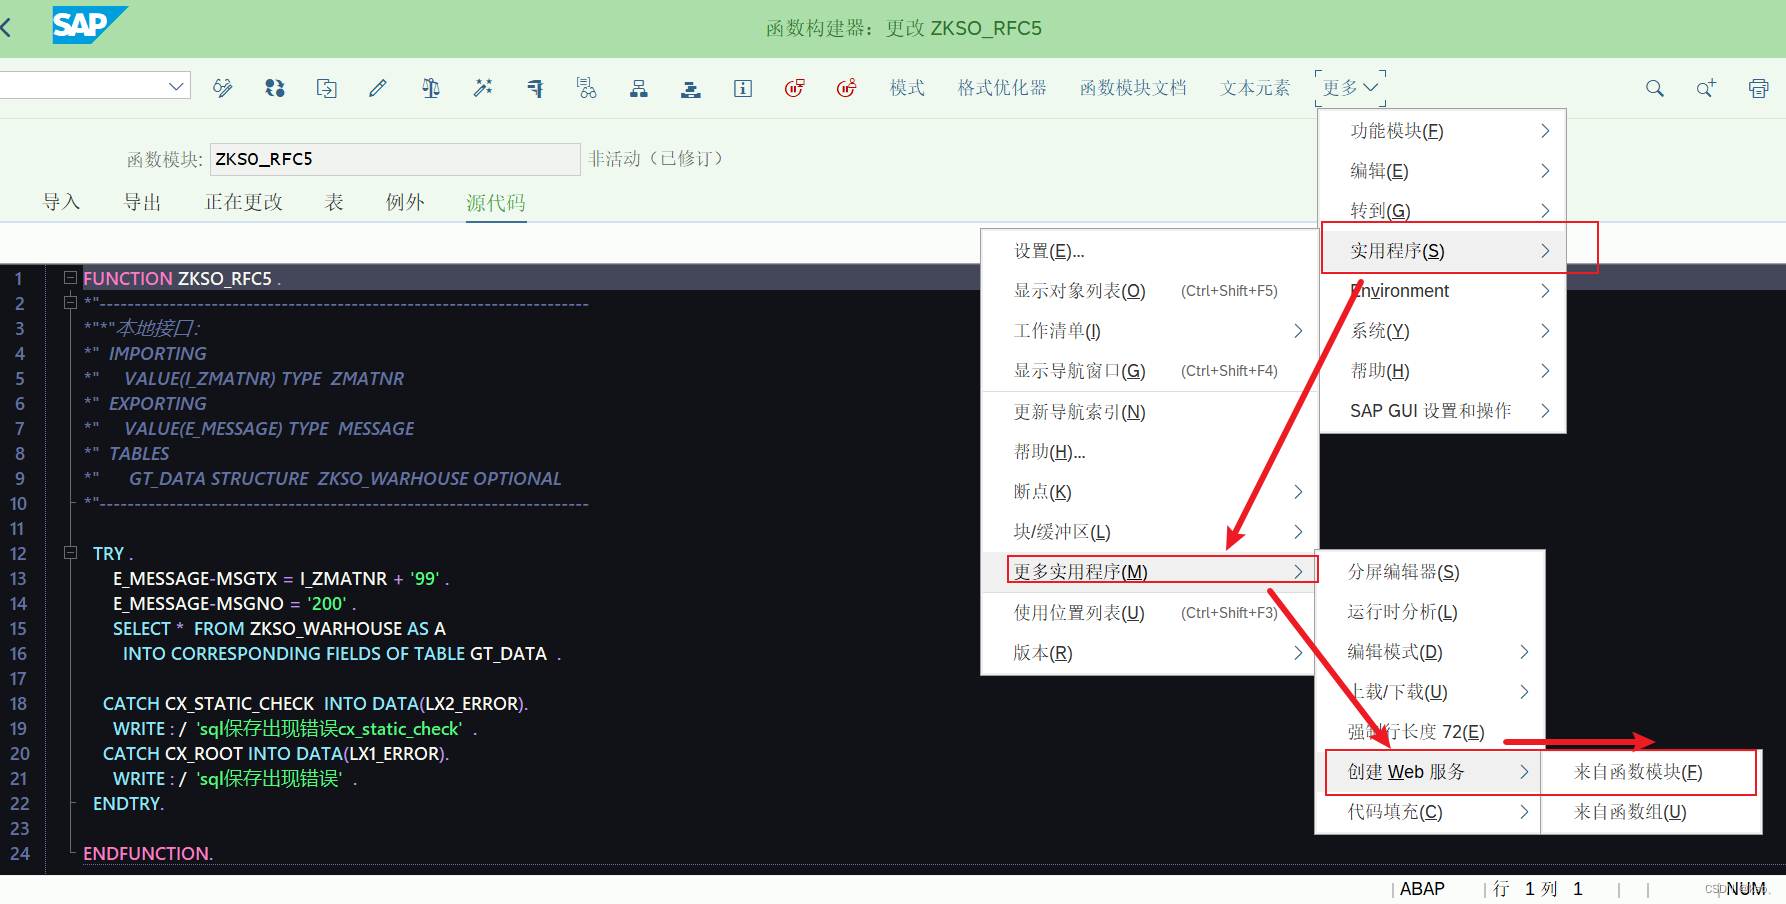Click the 格式优化器 button
Screen dimensions: 1786x904
[1002, 88]
